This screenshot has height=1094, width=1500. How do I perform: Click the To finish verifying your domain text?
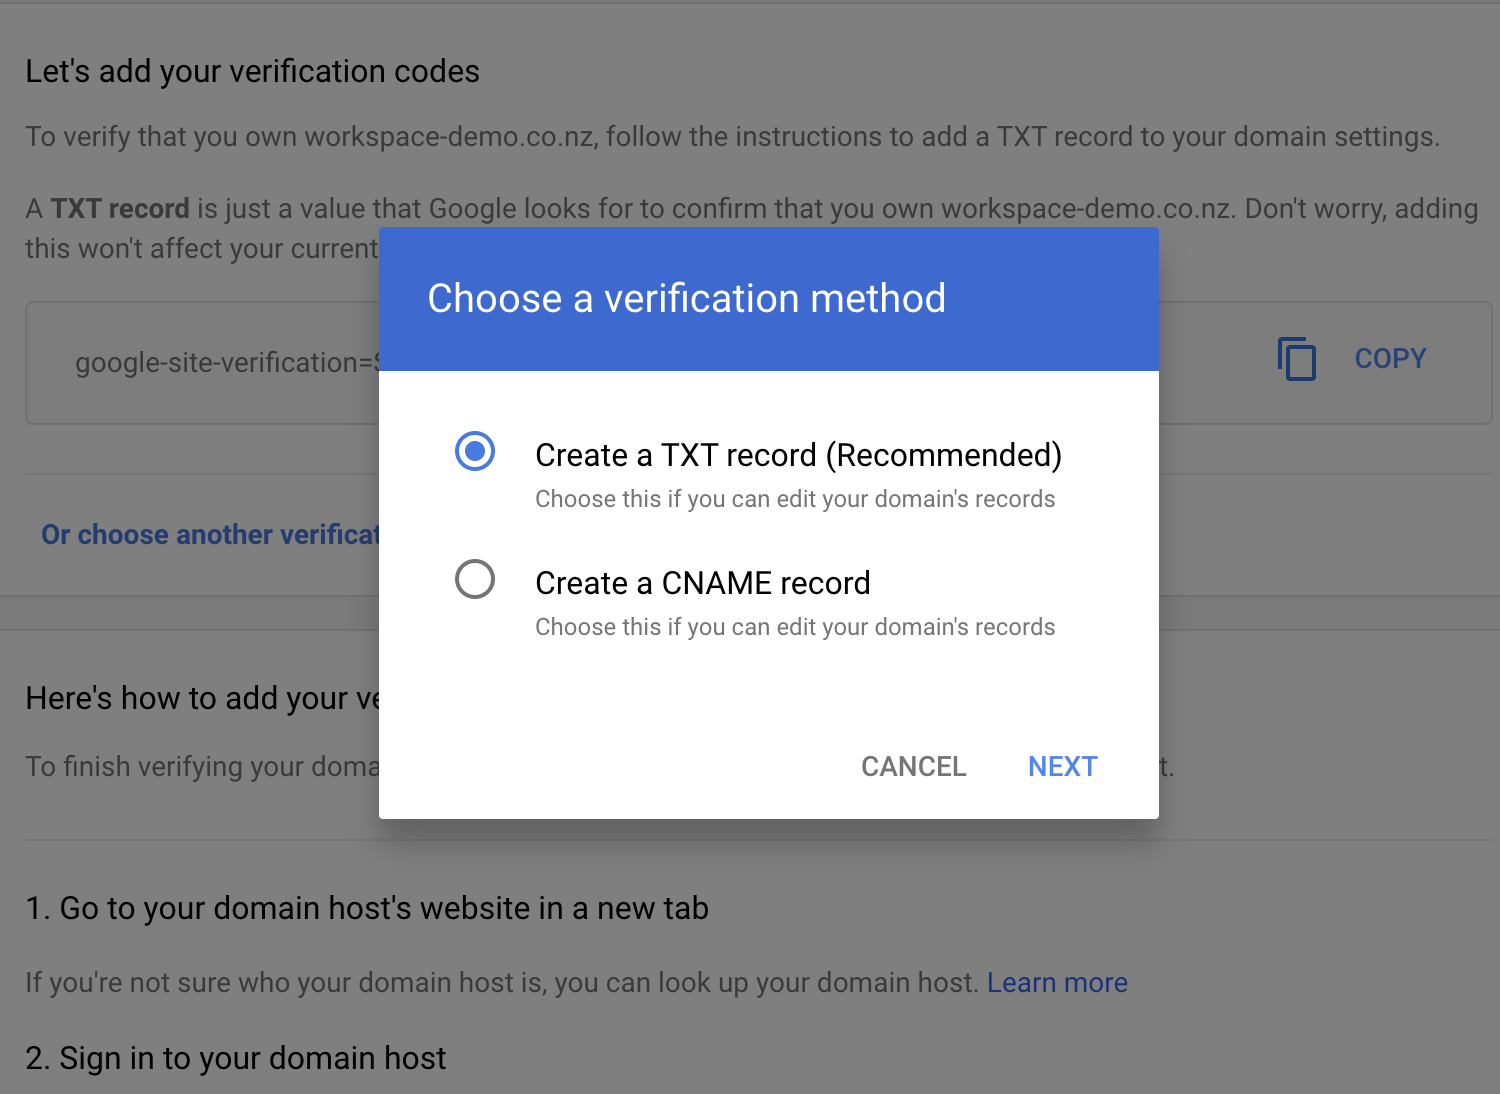[x=202, y=767]
